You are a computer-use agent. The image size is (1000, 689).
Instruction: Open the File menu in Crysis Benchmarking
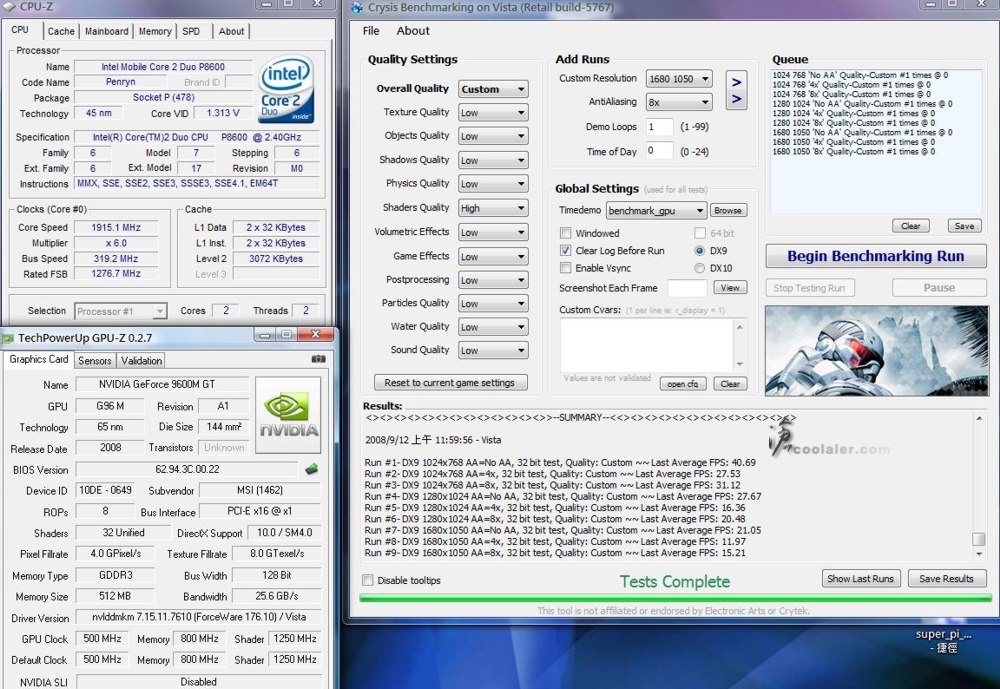coord(371,31)
